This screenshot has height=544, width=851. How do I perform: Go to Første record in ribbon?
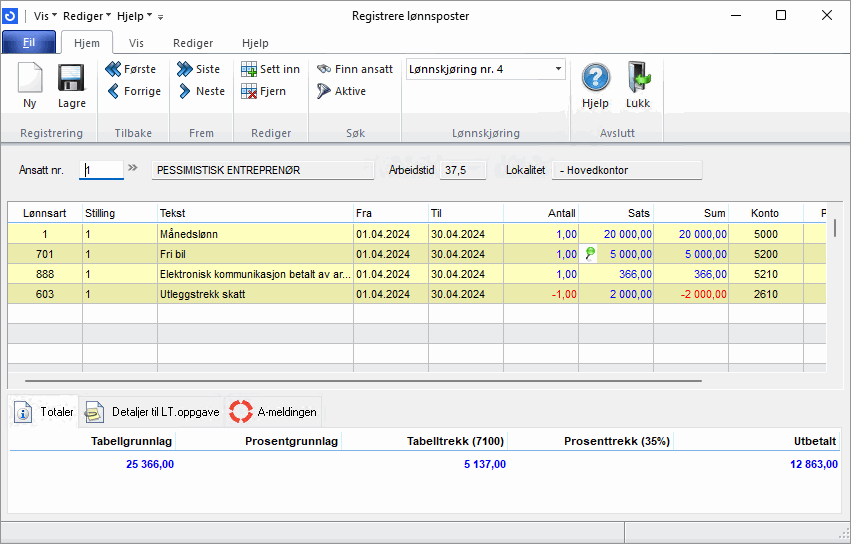pyautogui.click(x=131, y=69)
